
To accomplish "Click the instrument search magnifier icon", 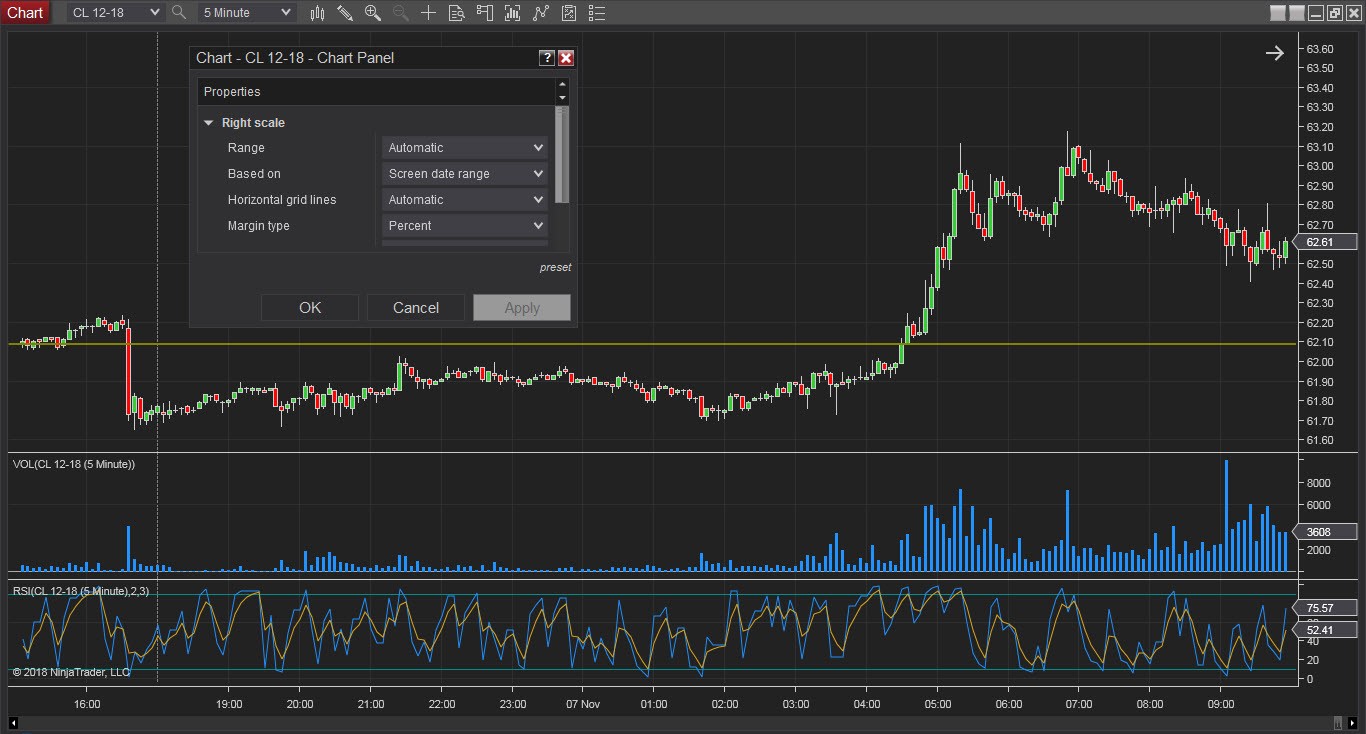I will click(x=179, y=13).
